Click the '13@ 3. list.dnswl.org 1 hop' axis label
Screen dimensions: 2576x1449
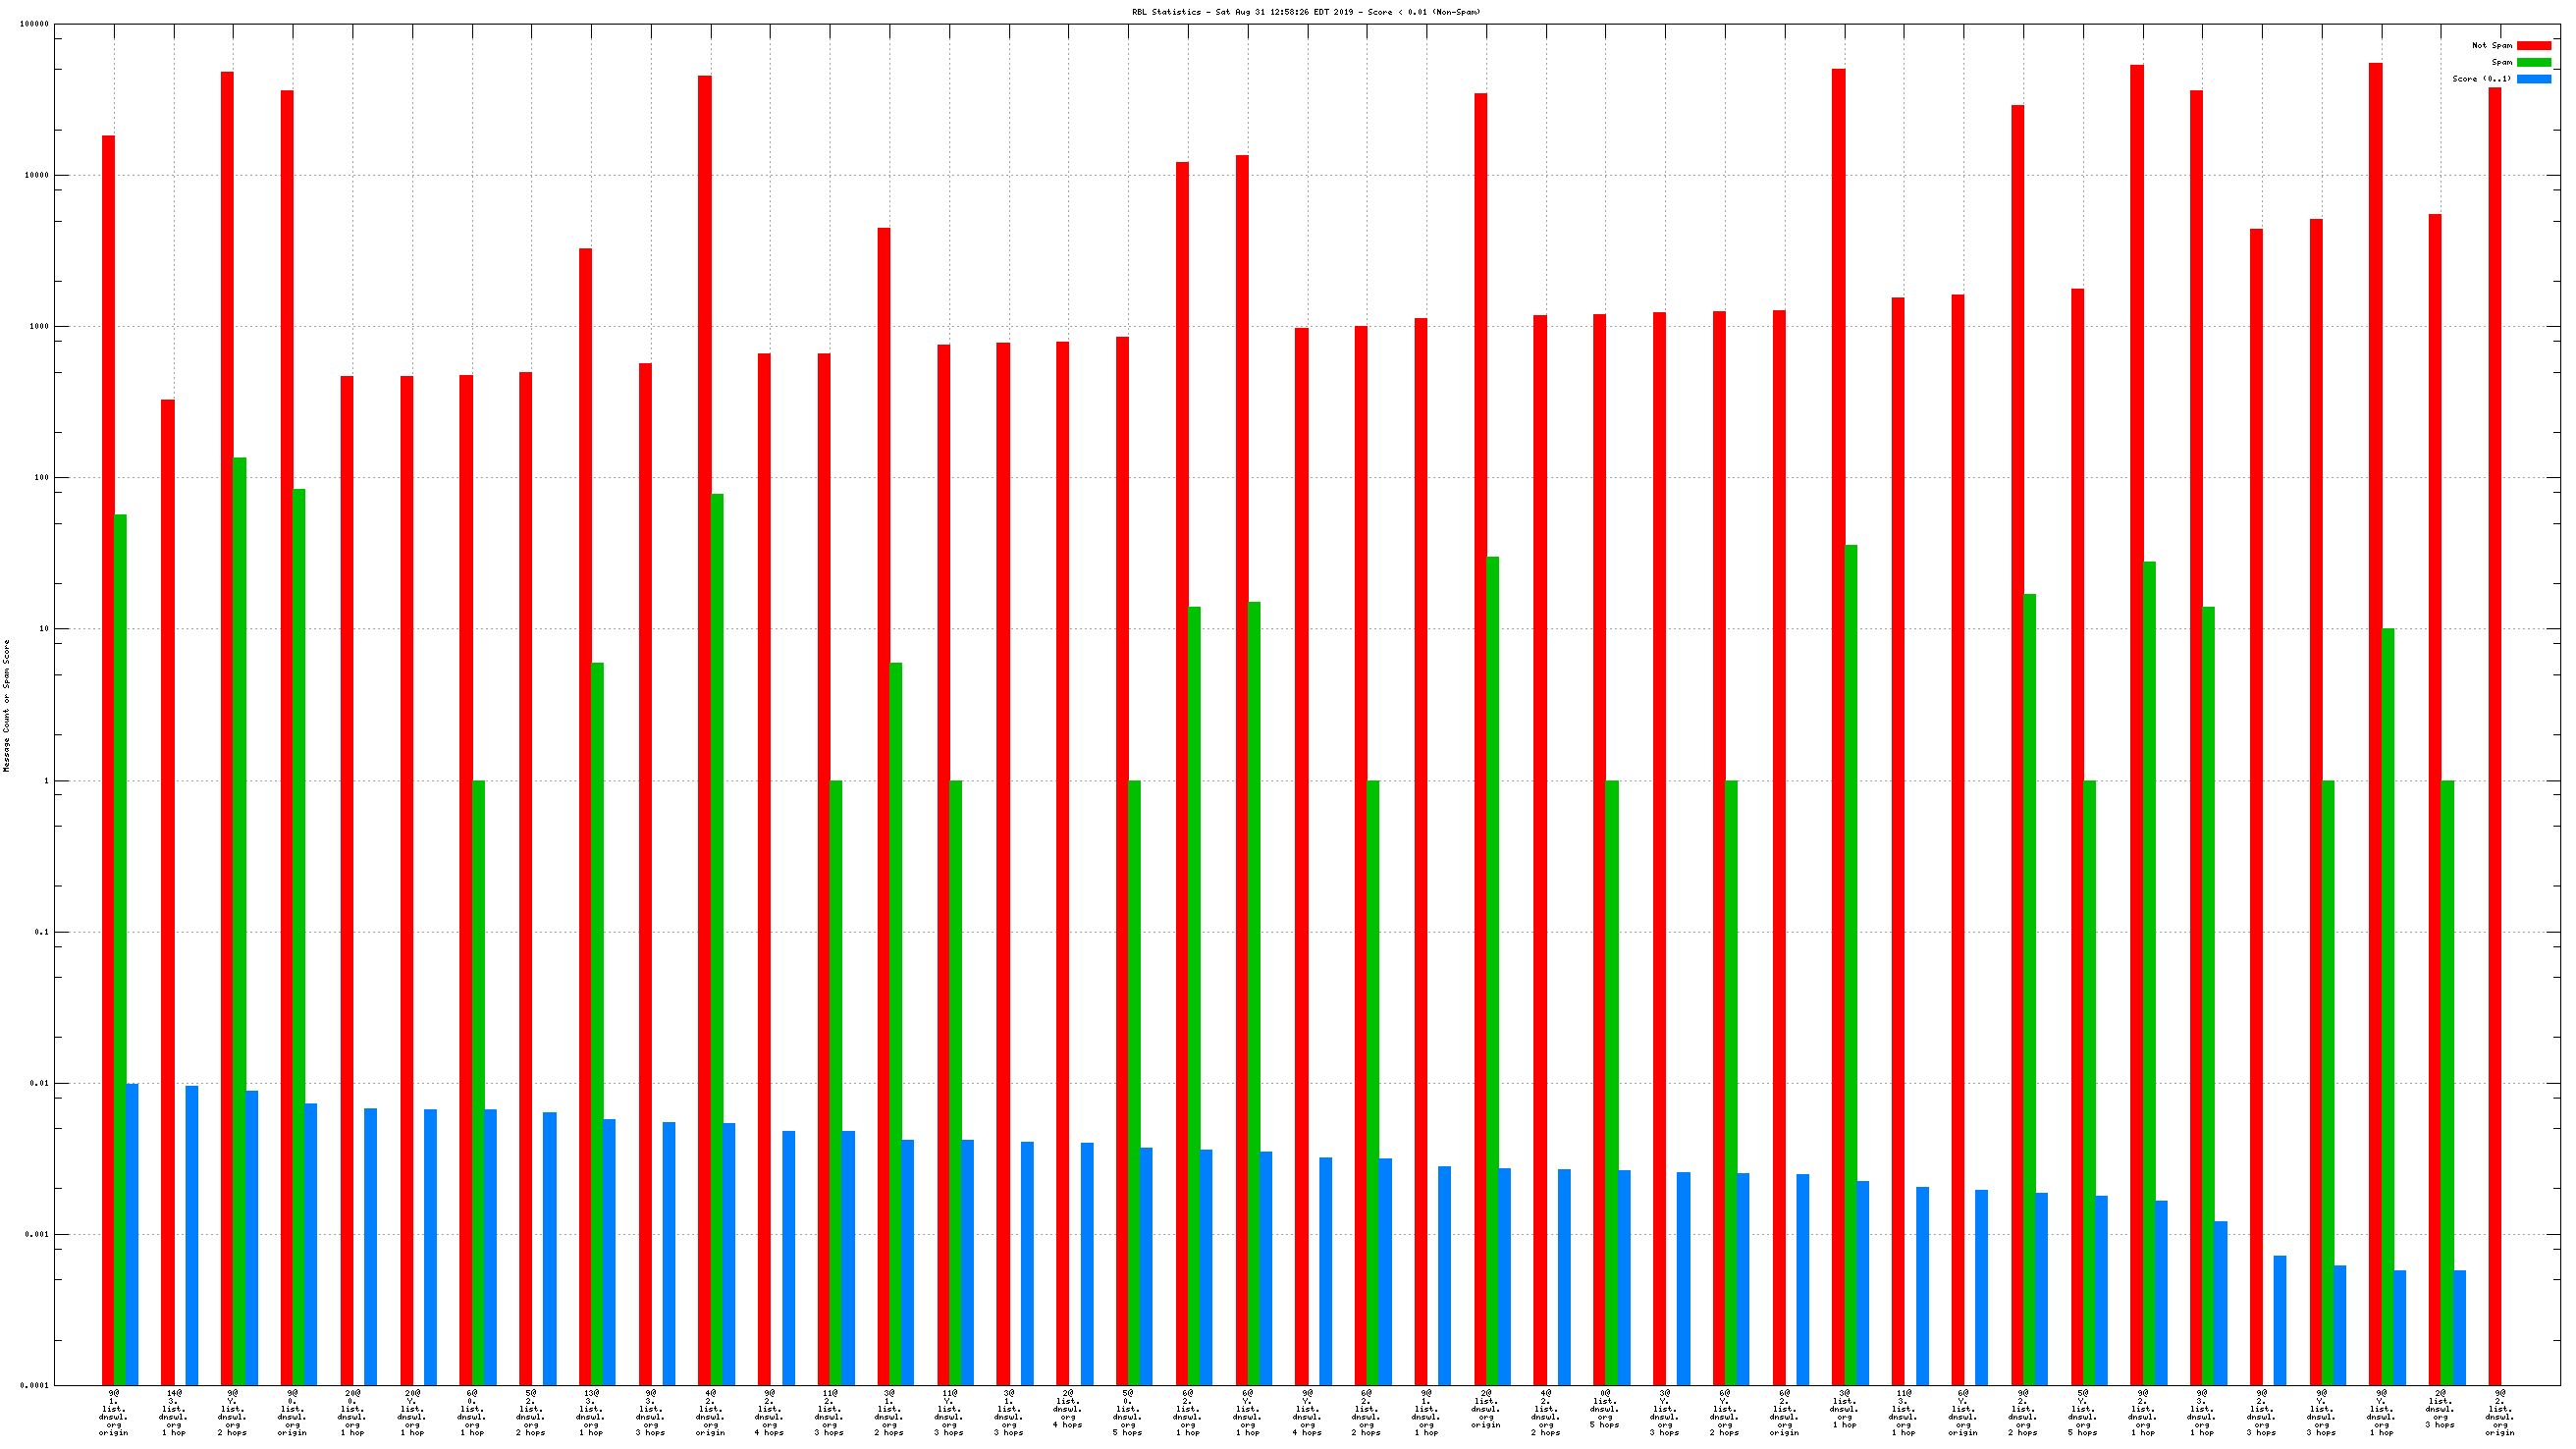[x=591, y=1412]
